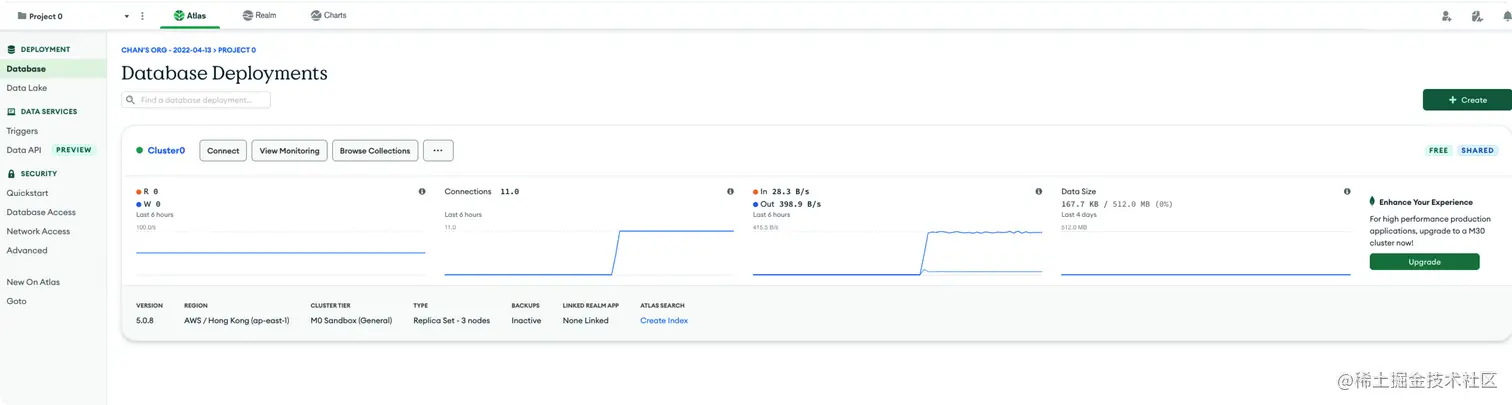Open the Cluster0 link
Screen dimensions: 1512x405
(166, 150)
